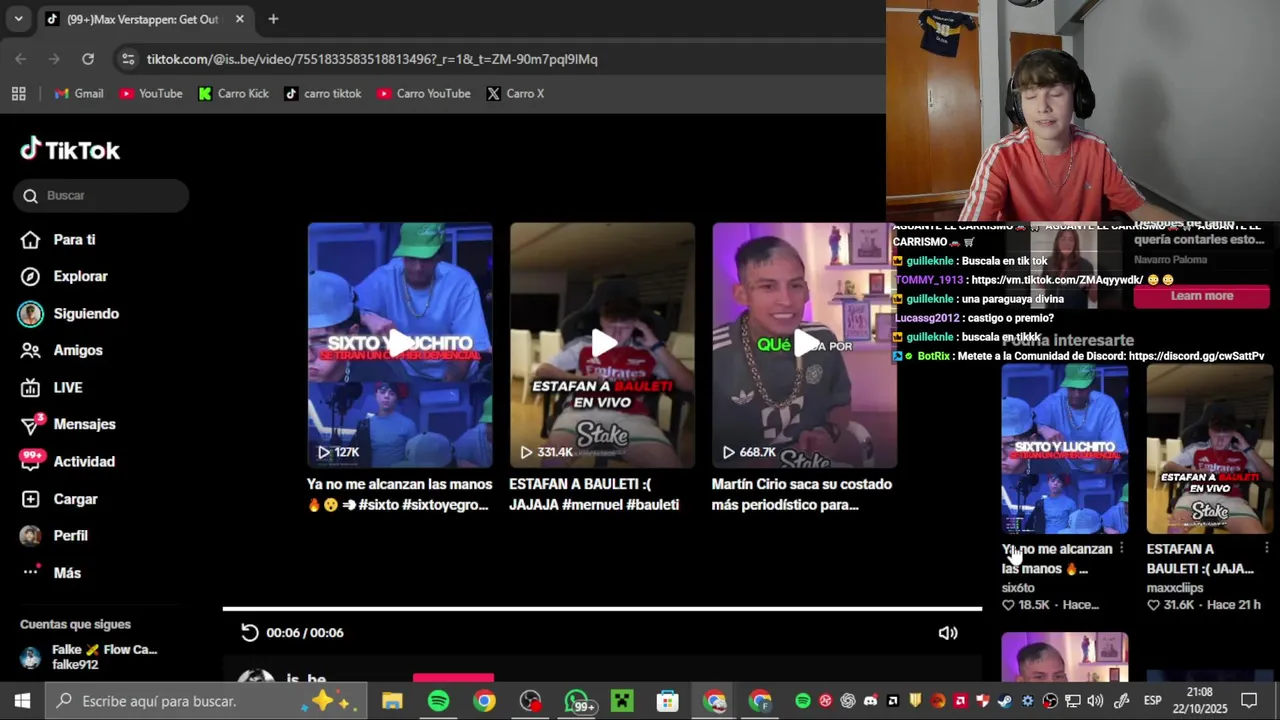
Task: Open the LIVE section
Action: (x=51, y=387)
